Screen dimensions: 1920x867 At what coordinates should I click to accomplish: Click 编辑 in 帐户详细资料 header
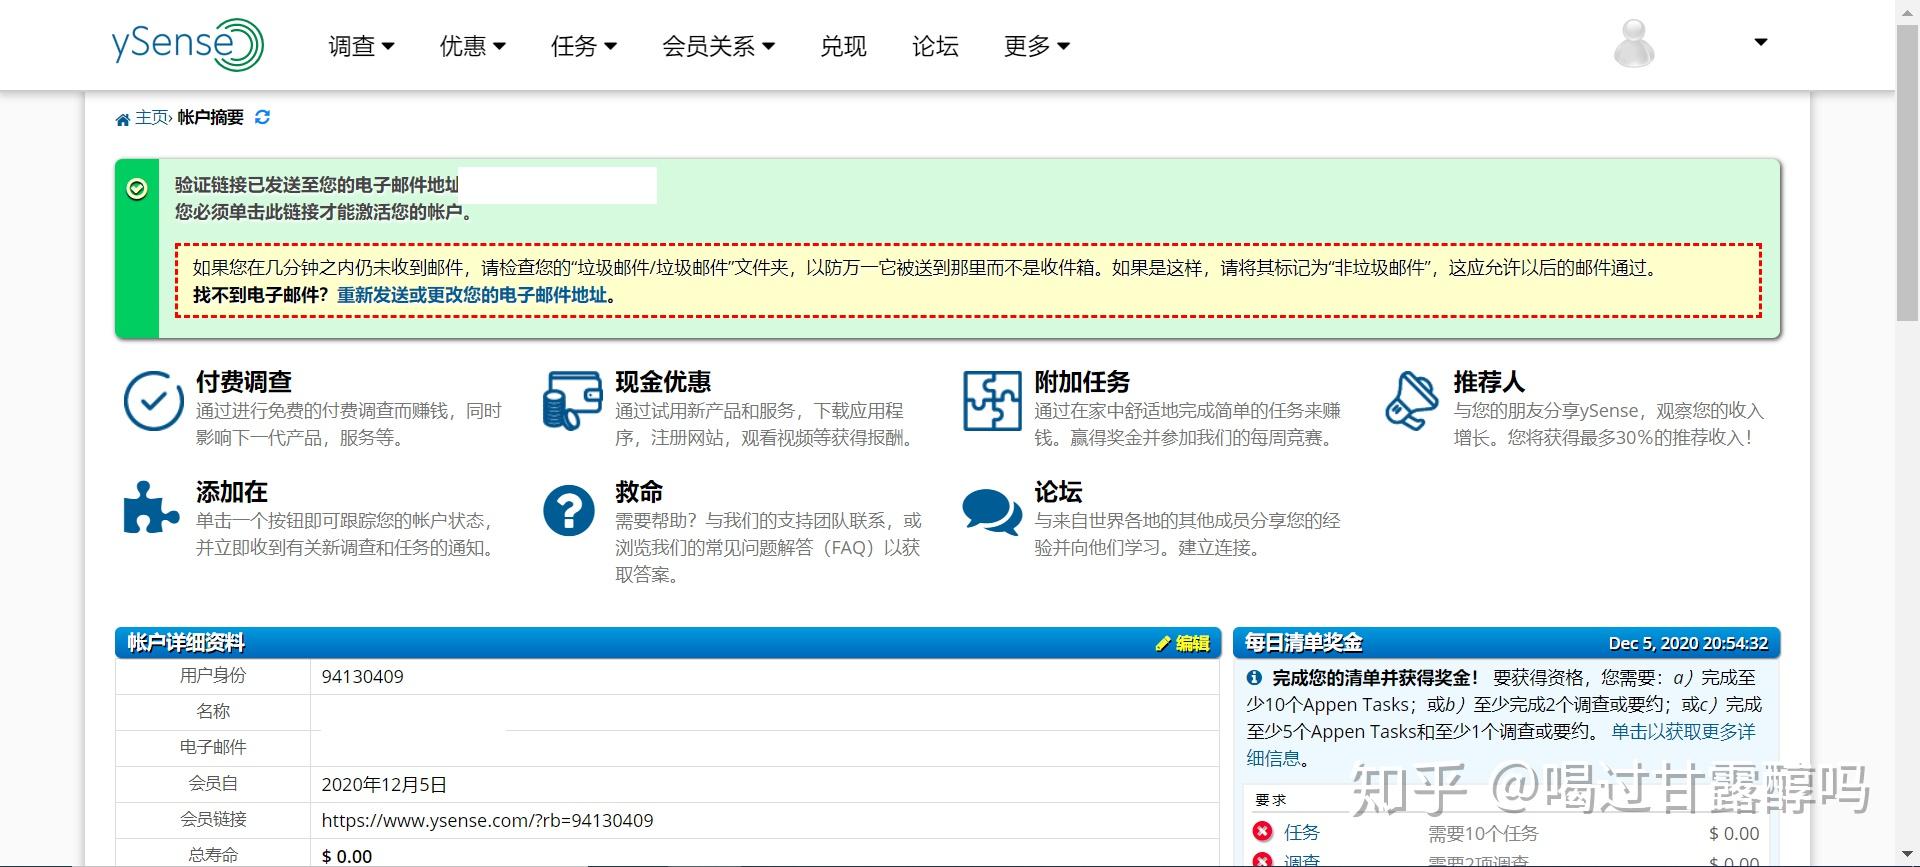1183,643
